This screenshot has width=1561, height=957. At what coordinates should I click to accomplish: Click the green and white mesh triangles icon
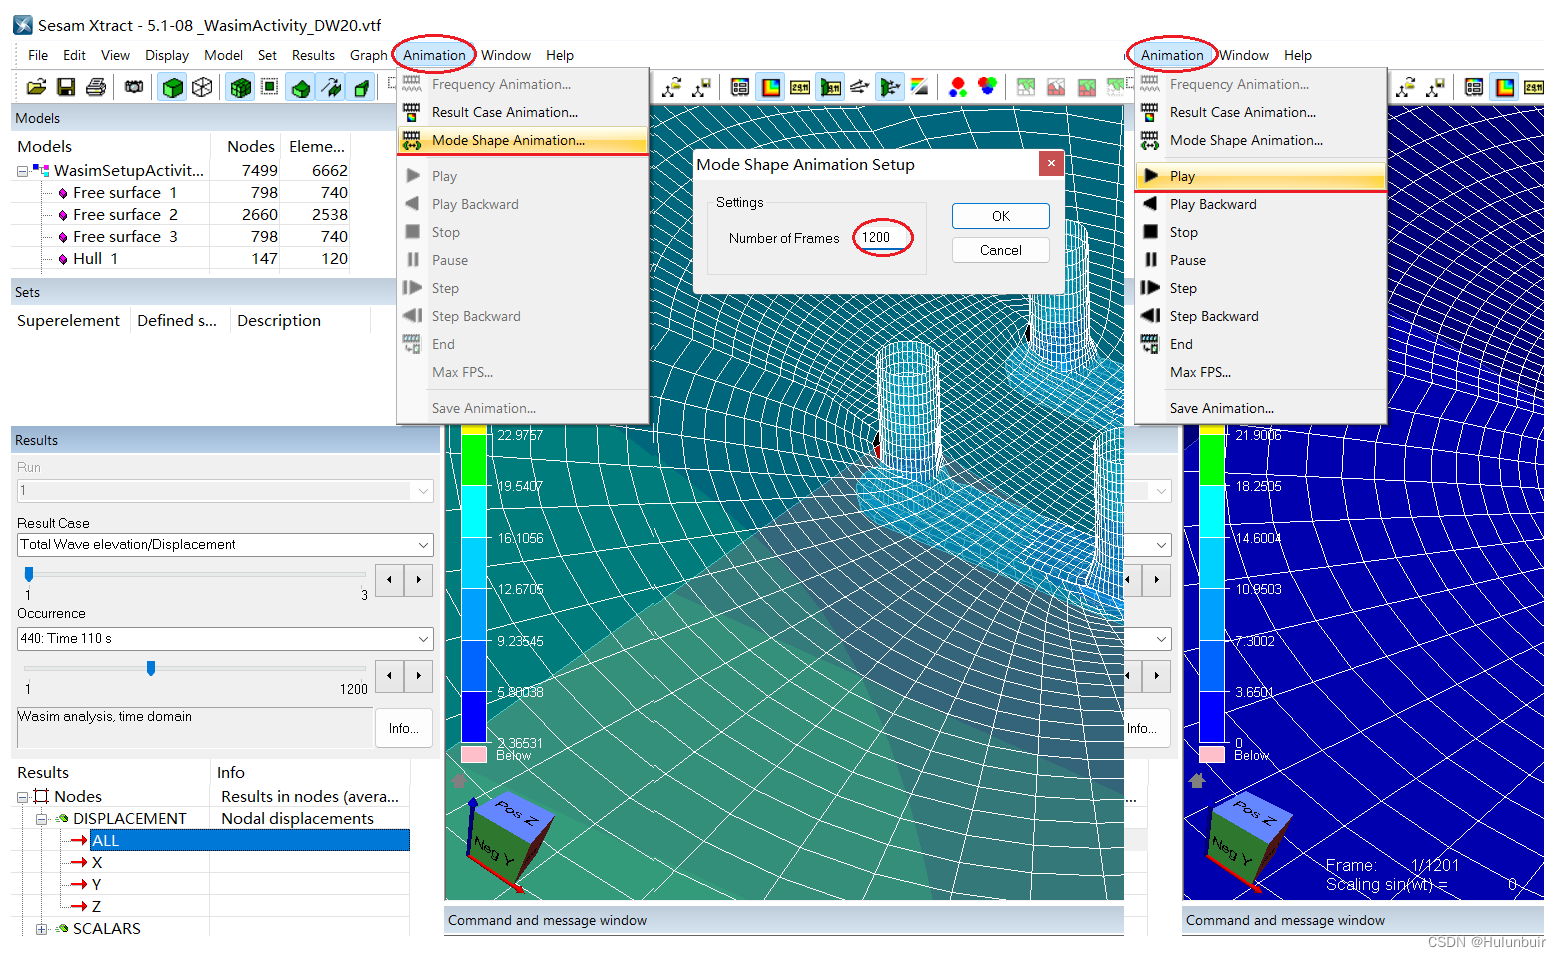click(1026, 87)
